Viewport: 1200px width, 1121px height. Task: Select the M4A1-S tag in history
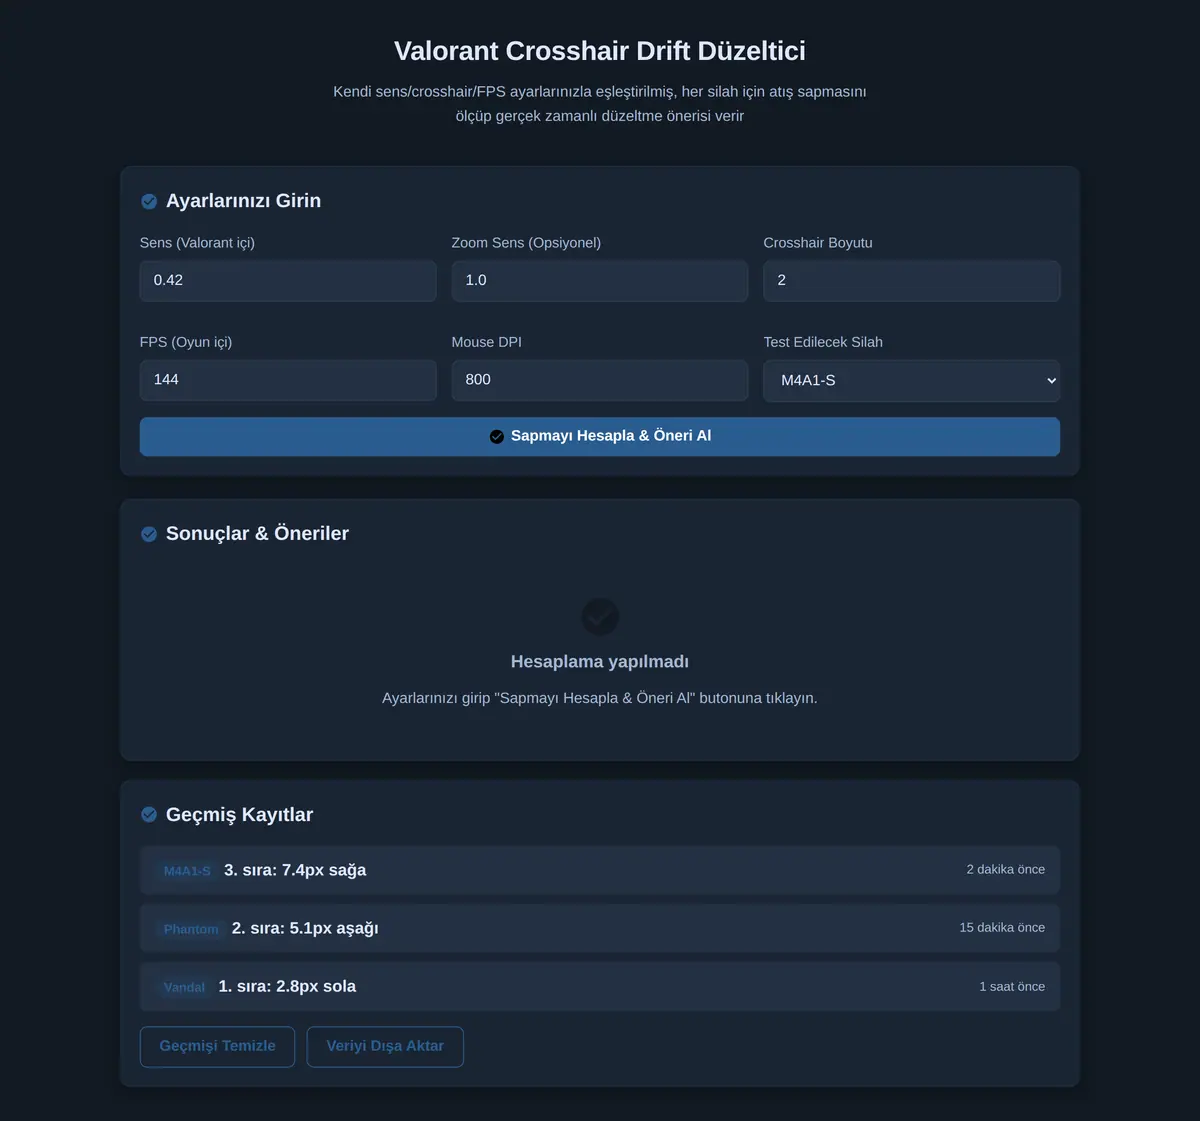coord(187,871)
